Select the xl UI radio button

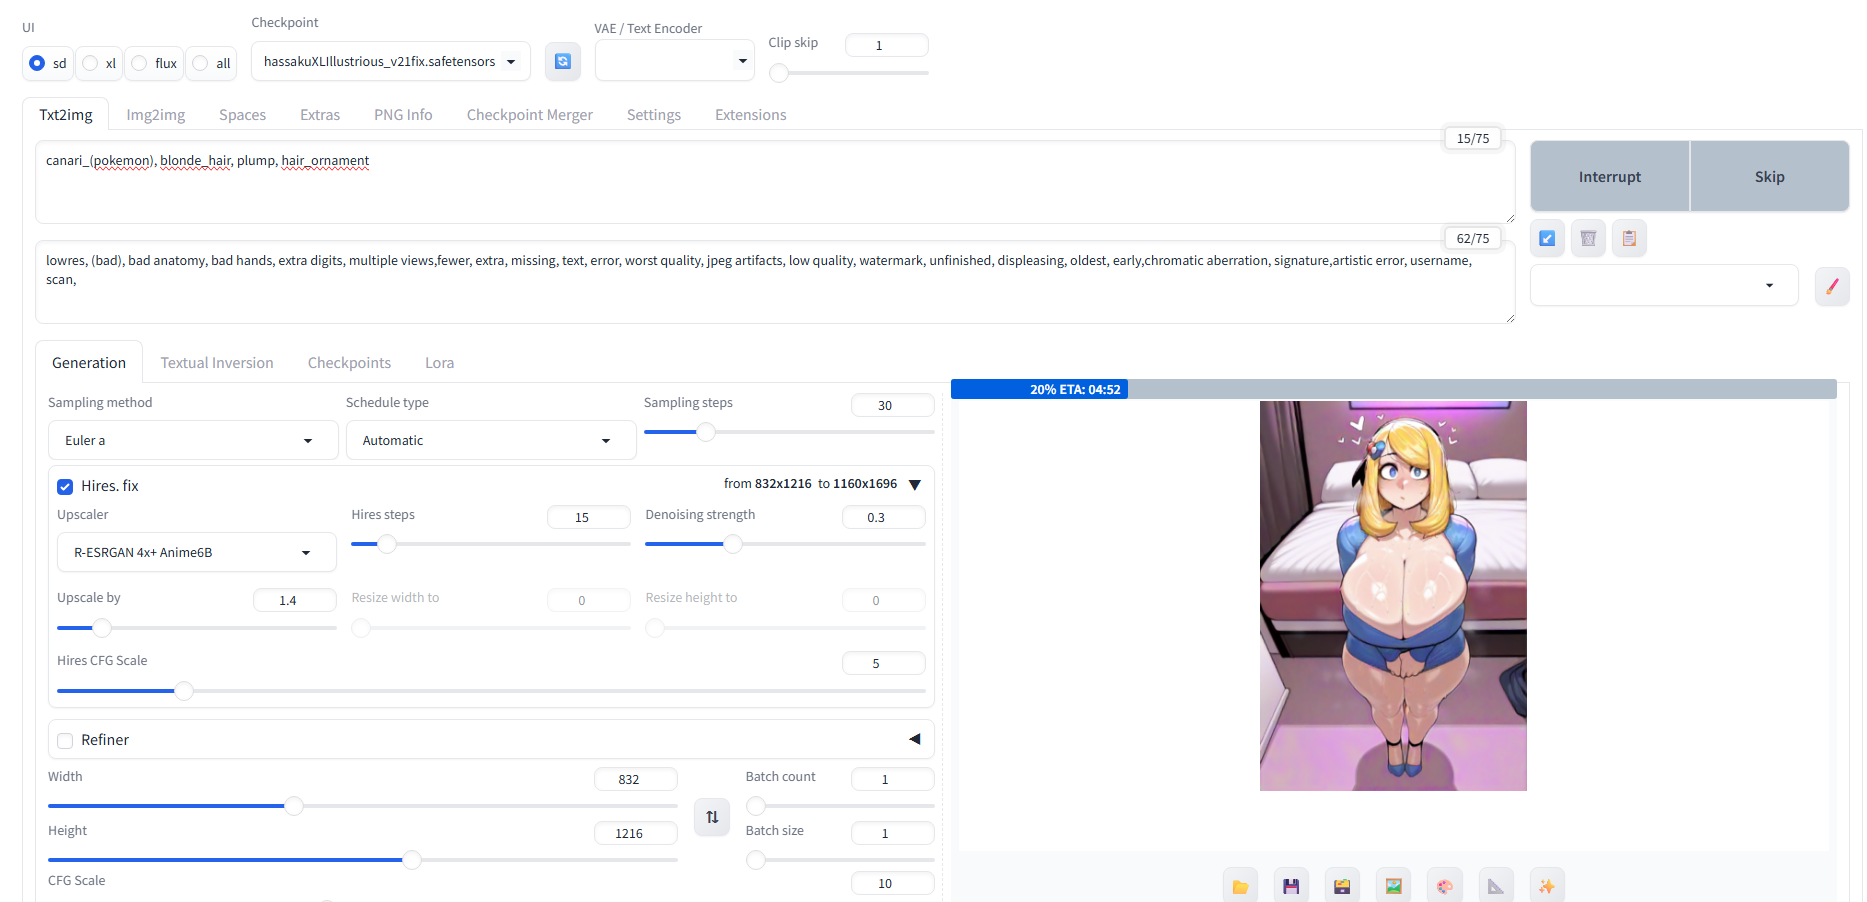[x=90, y=63]
